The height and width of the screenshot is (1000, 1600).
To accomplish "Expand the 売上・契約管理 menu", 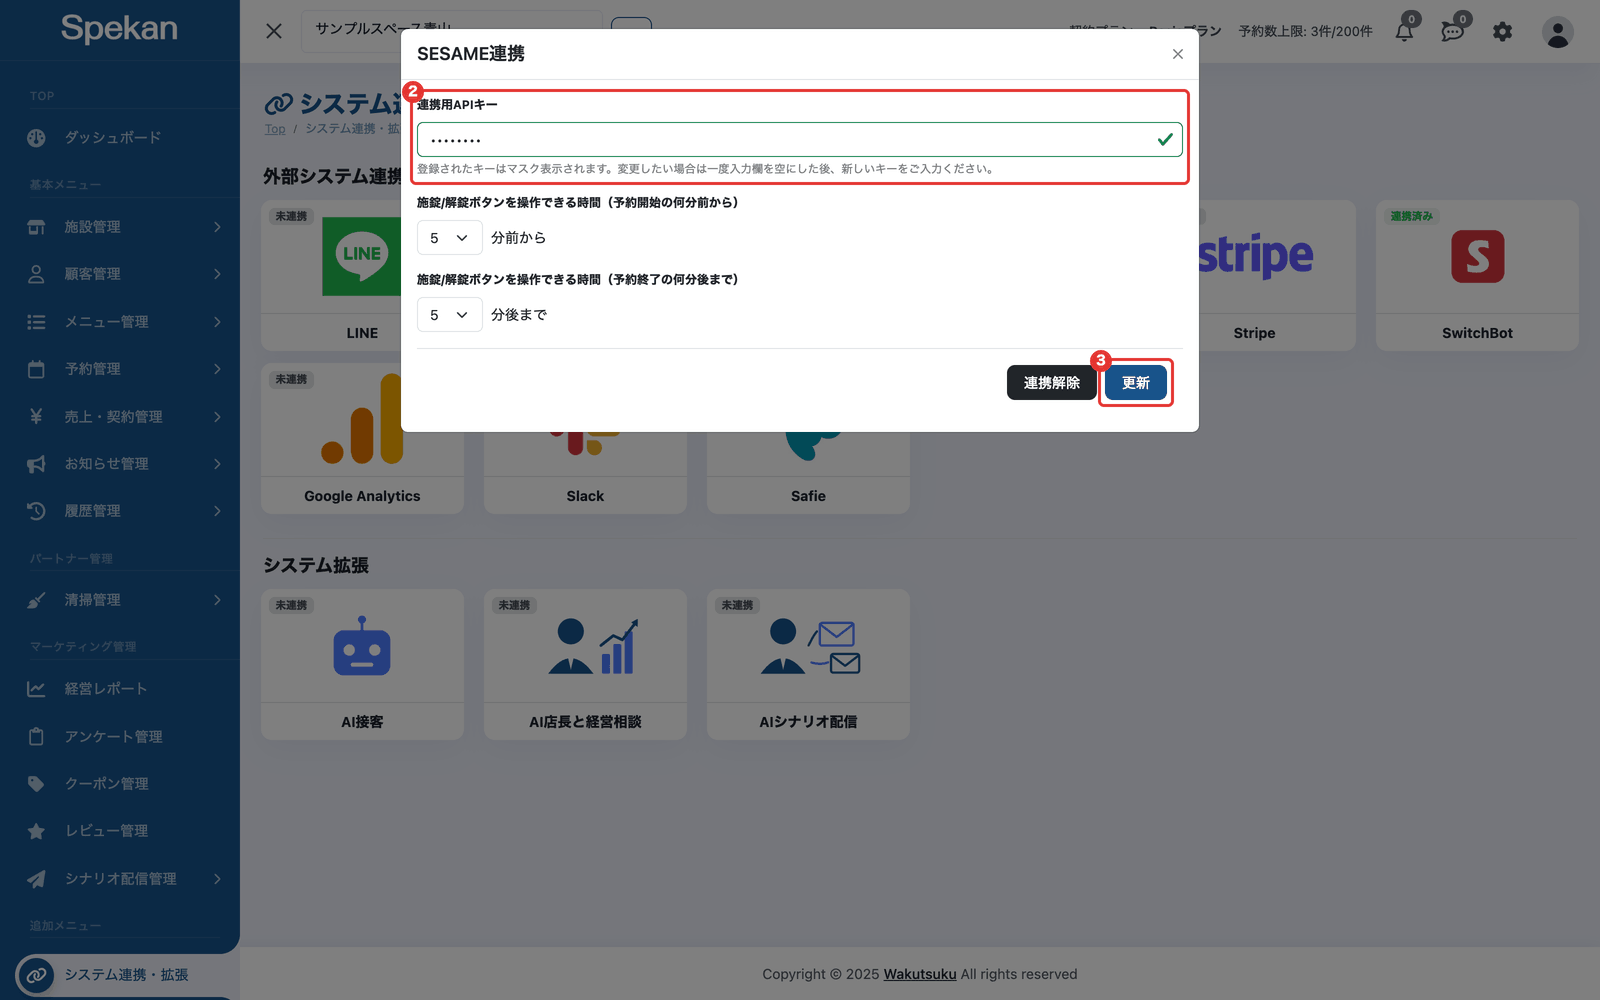I will click(x=120, y=417).
